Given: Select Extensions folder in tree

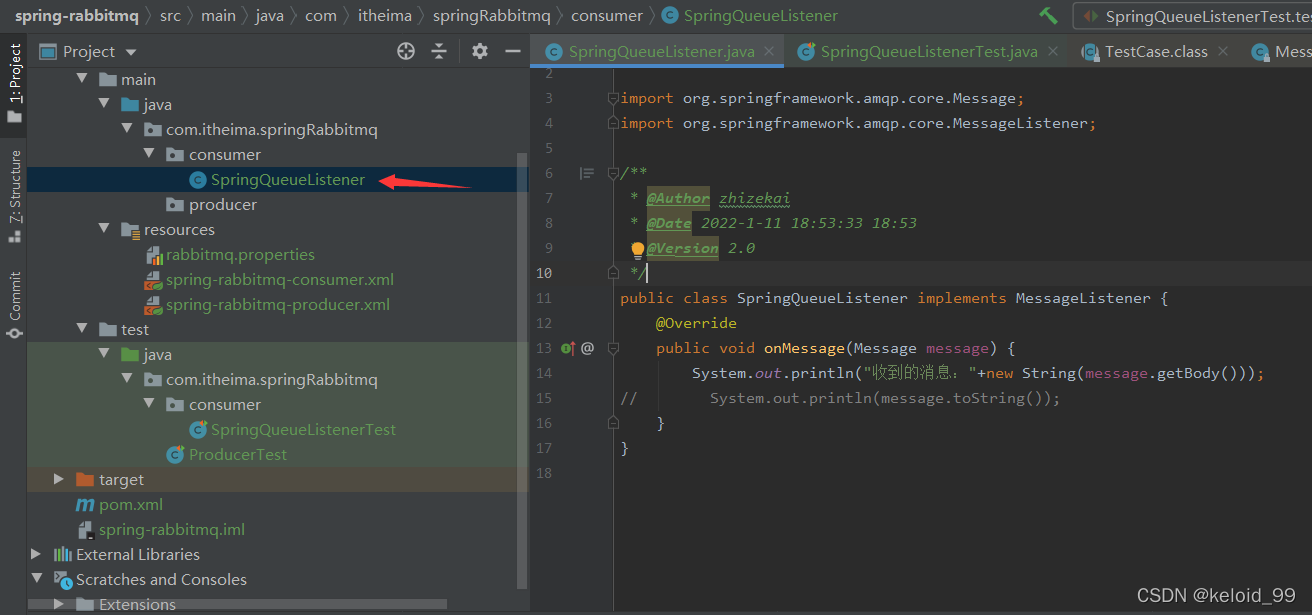Looking at the screenshot, I should click(x=137, y=605).
